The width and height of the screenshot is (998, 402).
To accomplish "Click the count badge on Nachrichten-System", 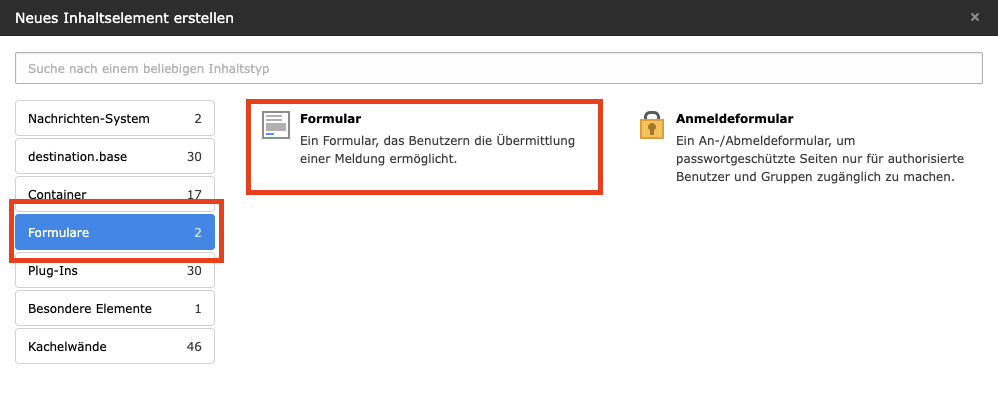I will coord(198,119).
